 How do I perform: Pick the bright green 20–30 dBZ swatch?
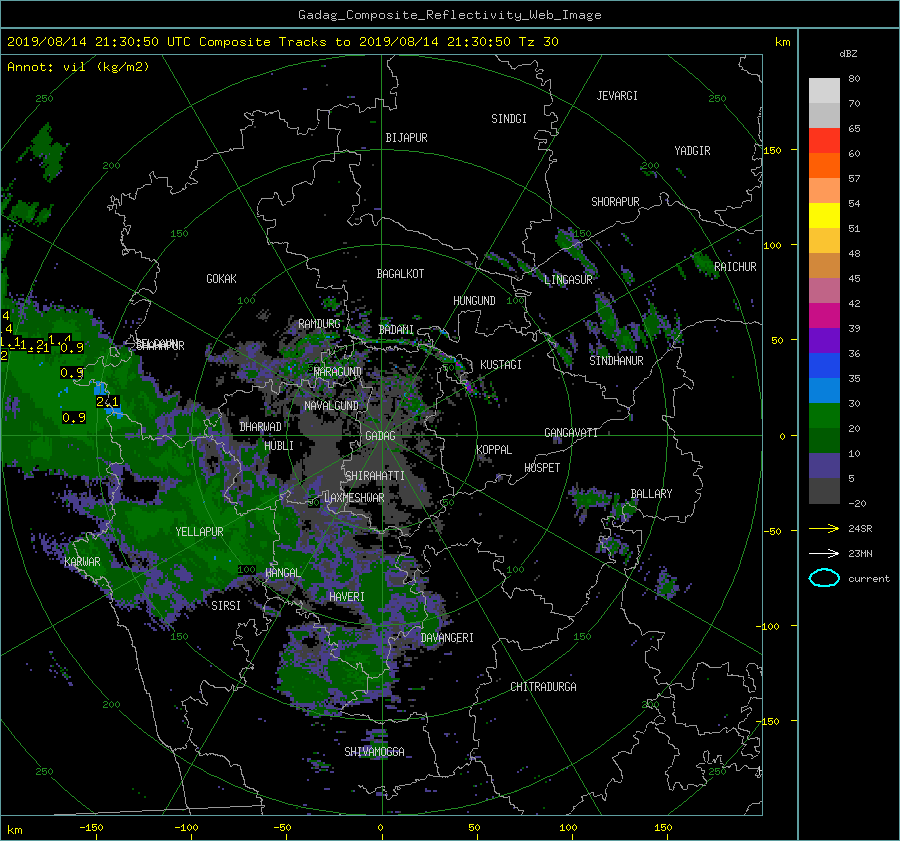824,415
